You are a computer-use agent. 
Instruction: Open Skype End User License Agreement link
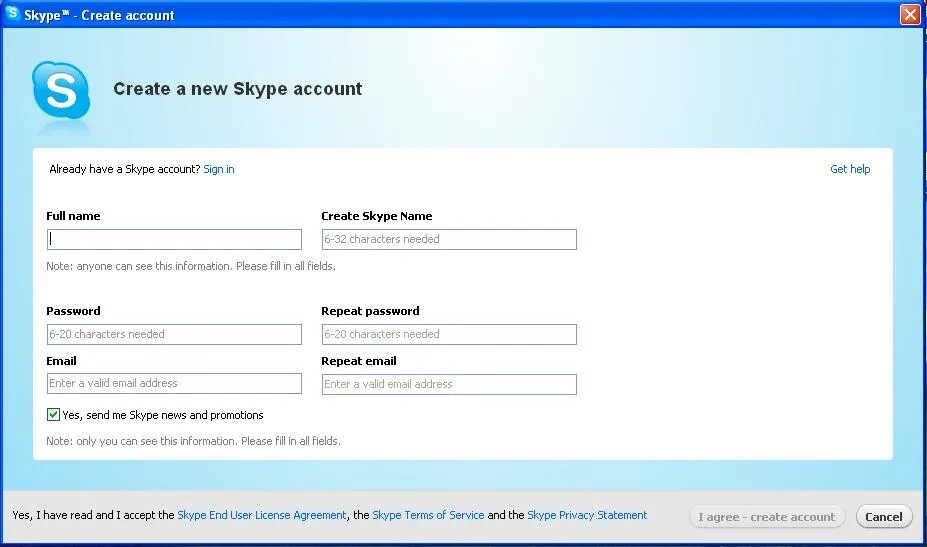(x=262, y=515)
